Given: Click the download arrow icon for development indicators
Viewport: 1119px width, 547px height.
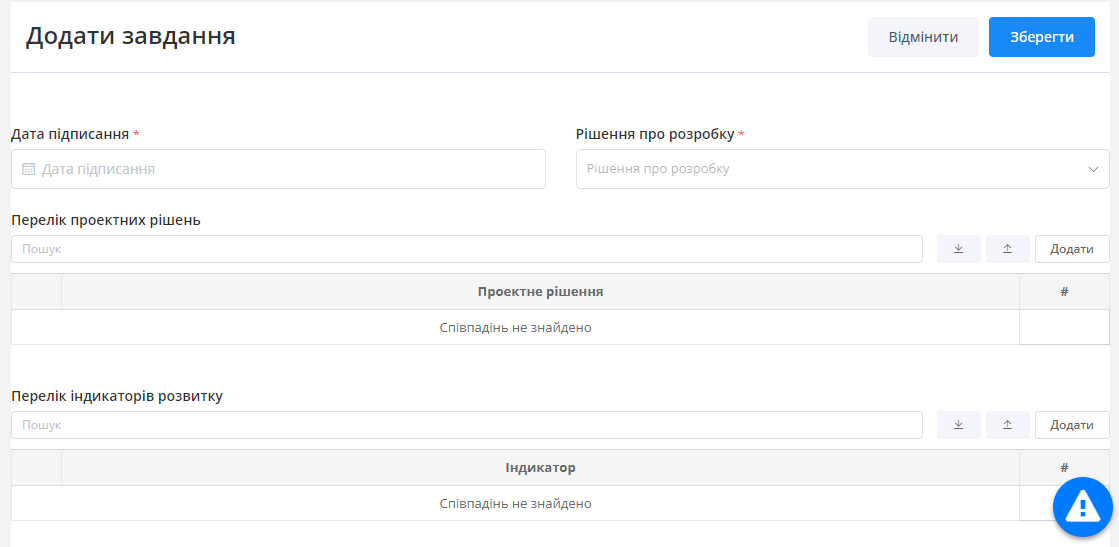Looking at the screenshot, I should 958,425.
